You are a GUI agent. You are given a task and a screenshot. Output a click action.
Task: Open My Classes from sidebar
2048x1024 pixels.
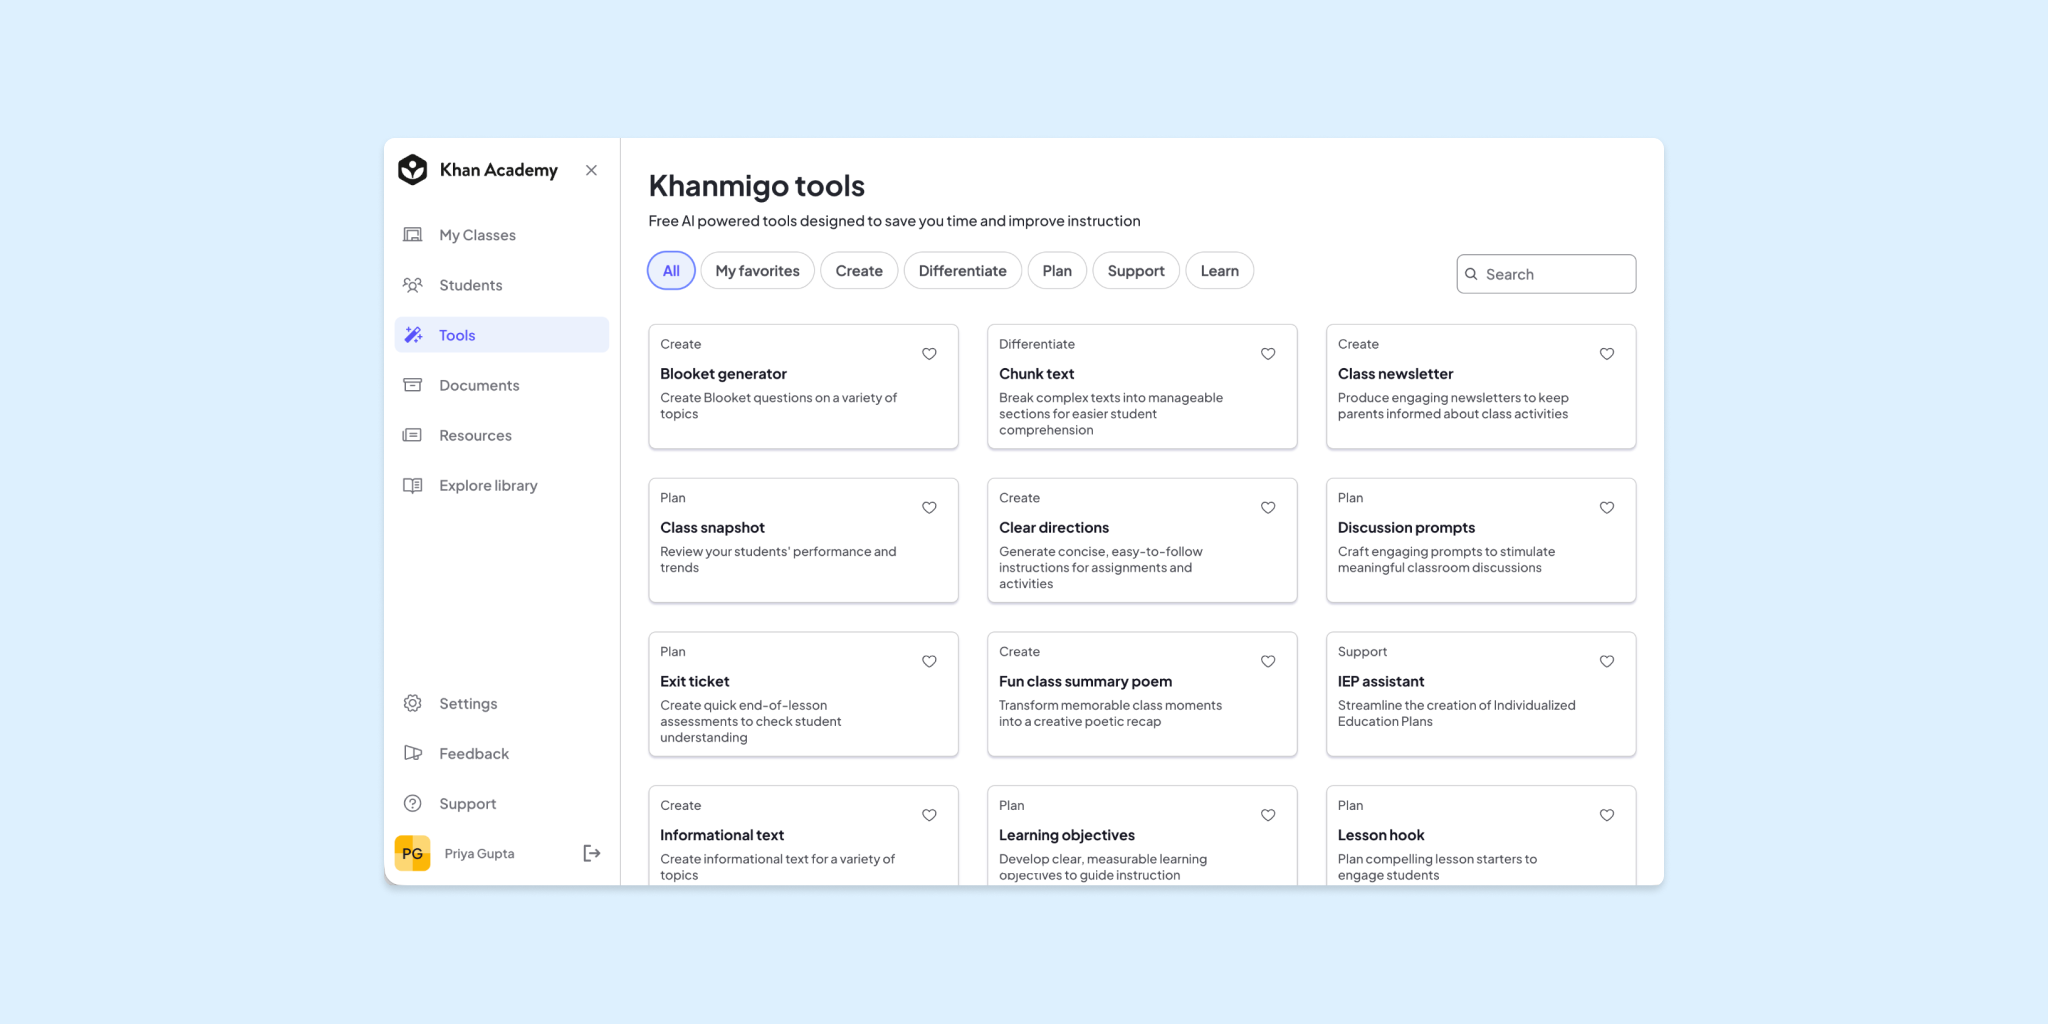(502, 235)
